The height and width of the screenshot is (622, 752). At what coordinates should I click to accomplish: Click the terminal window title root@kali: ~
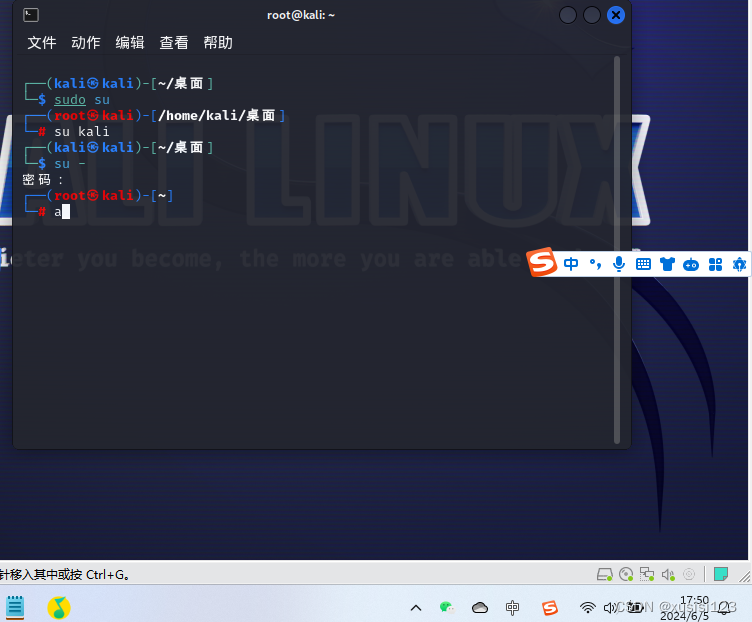point(301,15)
